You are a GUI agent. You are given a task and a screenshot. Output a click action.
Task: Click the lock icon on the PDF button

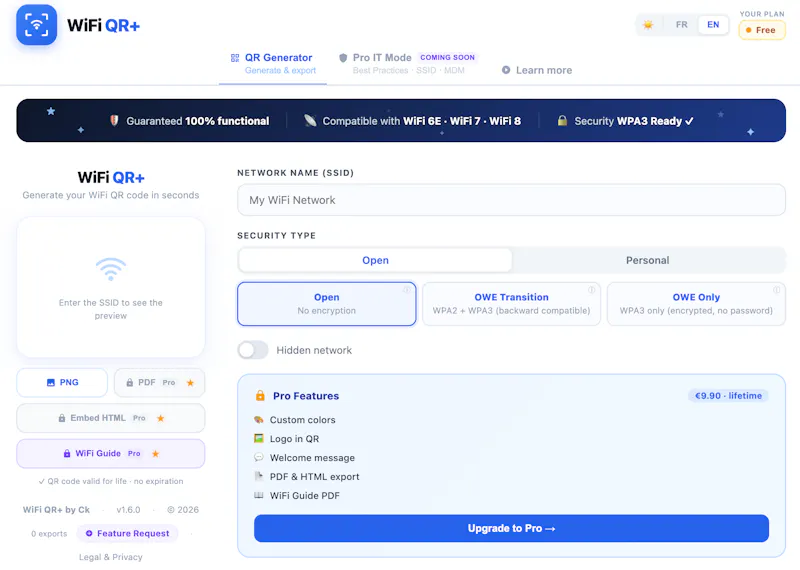130,382
